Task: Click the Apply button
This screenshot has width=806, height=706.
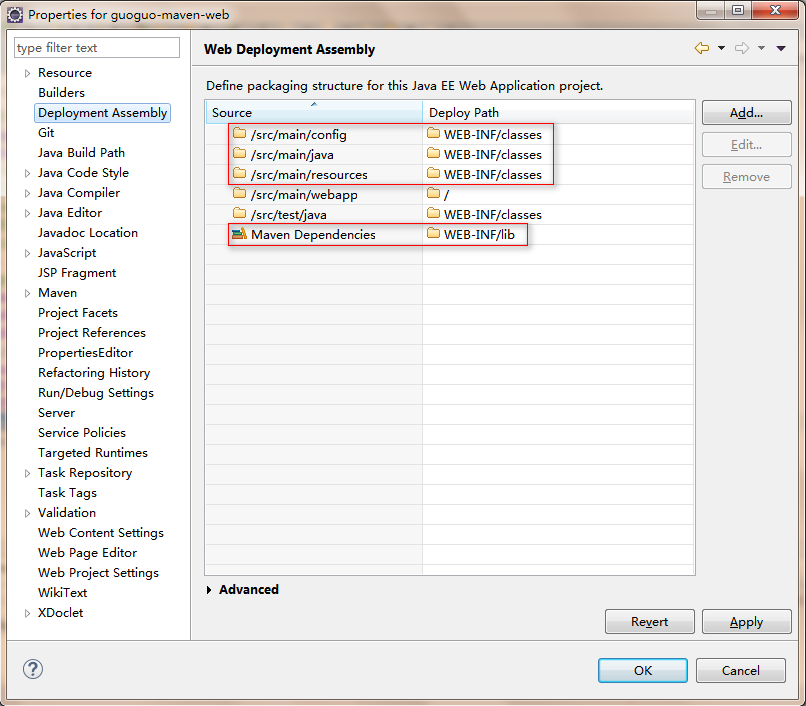Action: pos(746,622)
